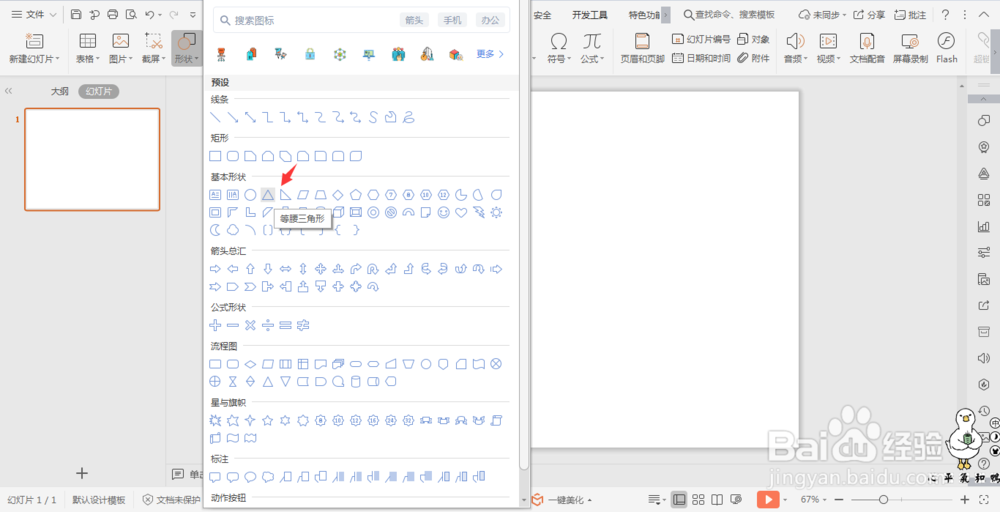This screenshot has width=1000, height=512.
Task: Click the shapes panel scrollbar
Action: 524,236
